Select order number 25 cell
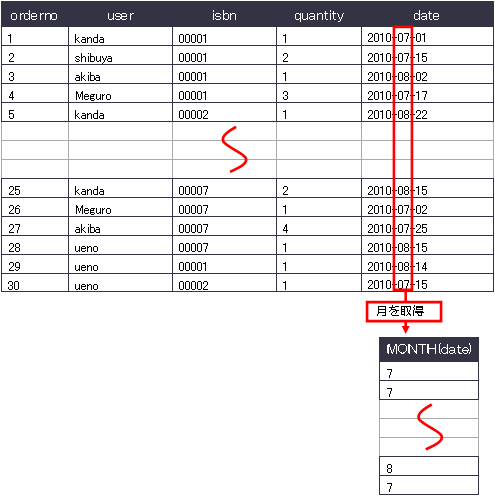Viewport: 495px width, 498px height. 35,188
